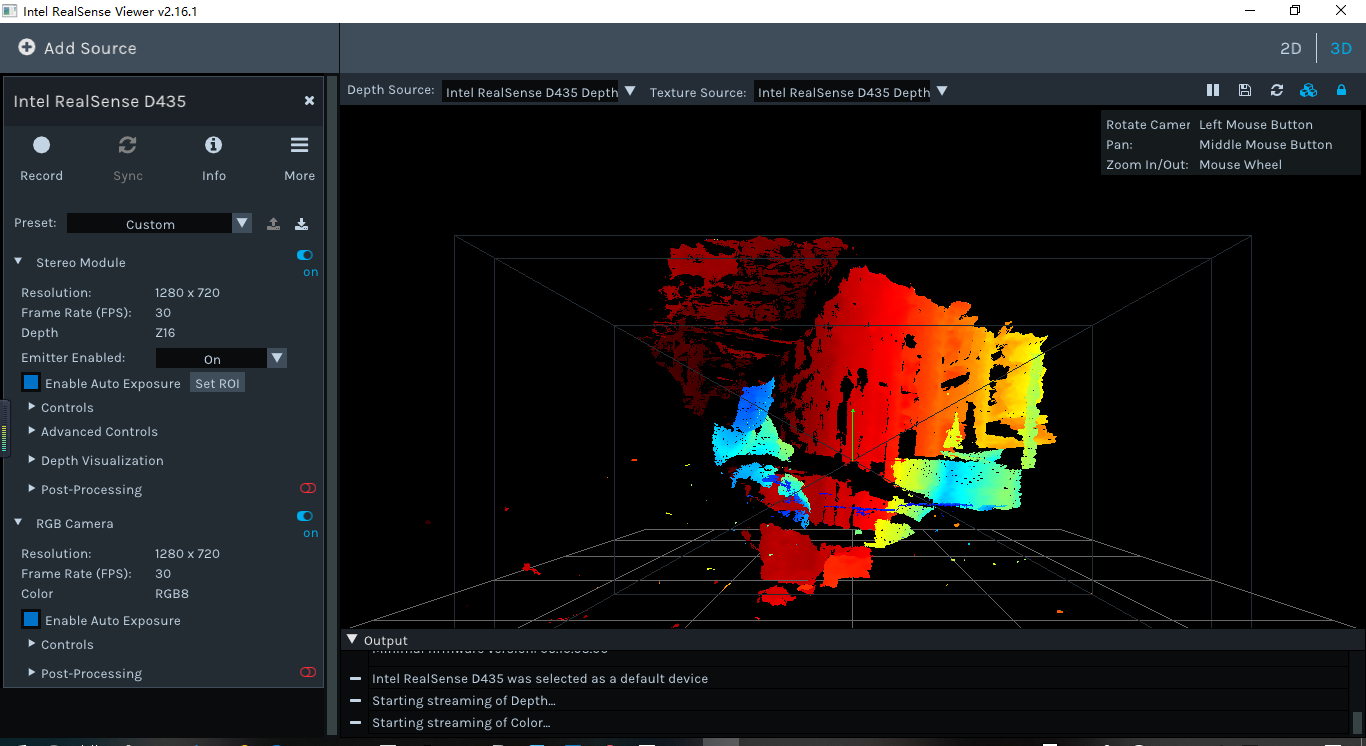Click the minus icon beside Starting streaming of Depth
This screenshot has height=746, width=1366.
coord(355,700)
